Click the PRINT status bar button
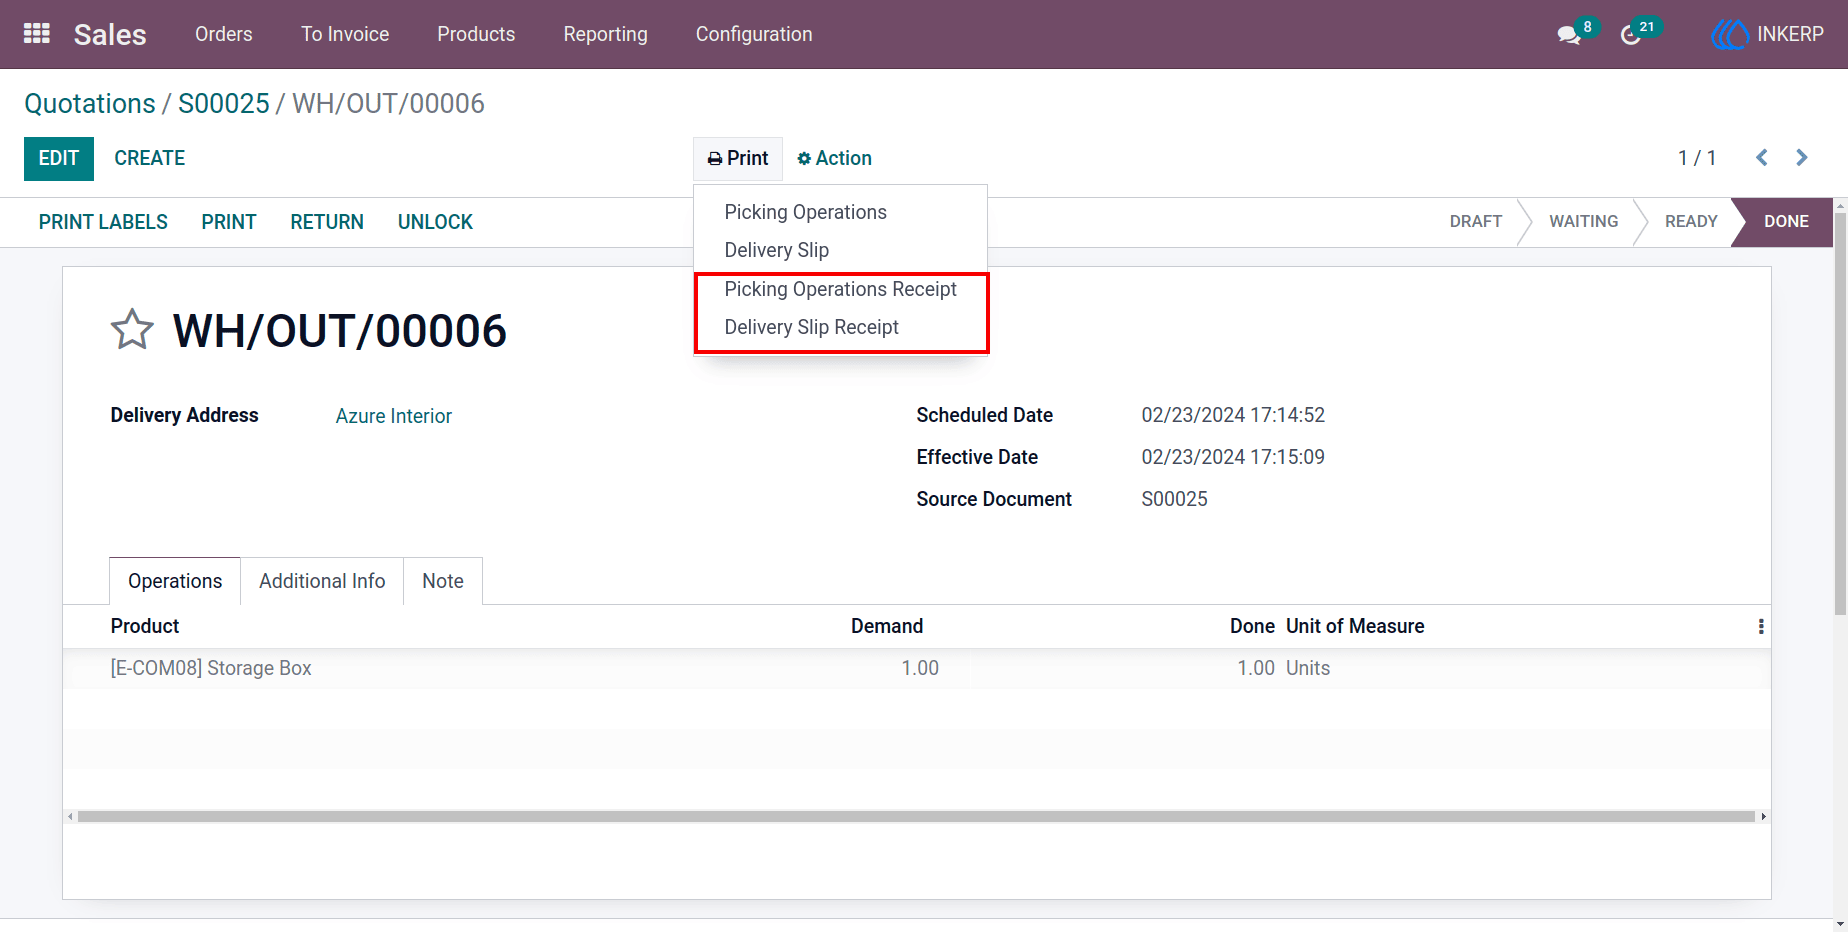This screenshot has height=932, width=1848. point(229,222)
